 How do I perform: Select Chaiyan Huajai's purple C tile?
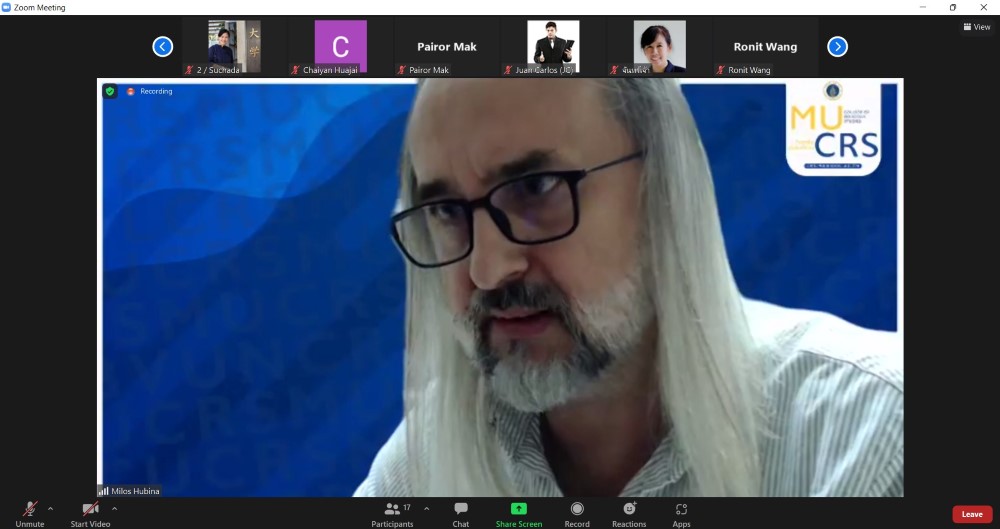click(x=340, y=47)
